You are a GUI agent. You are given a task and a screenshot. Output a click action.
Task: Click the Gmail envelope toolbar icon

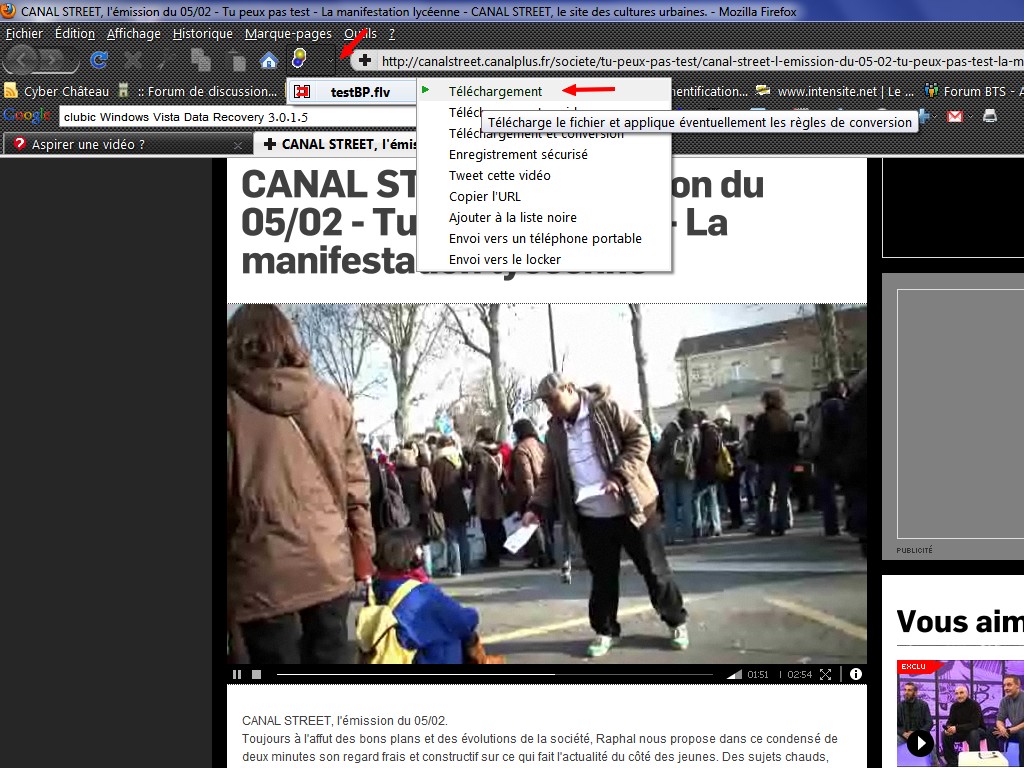click(x=955, y=116)
